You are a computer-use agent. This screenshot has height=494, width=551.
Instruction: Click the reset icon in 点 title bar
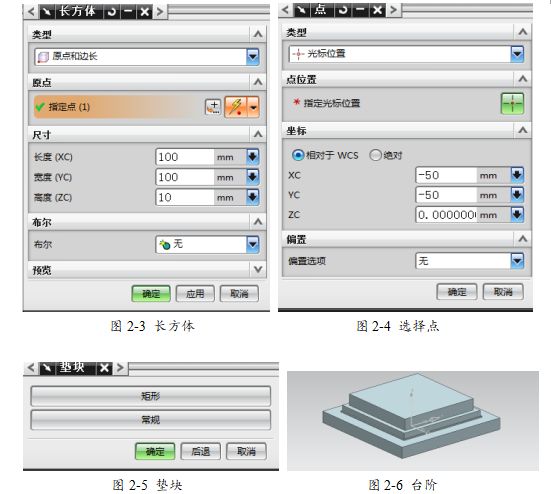point(343,10)
